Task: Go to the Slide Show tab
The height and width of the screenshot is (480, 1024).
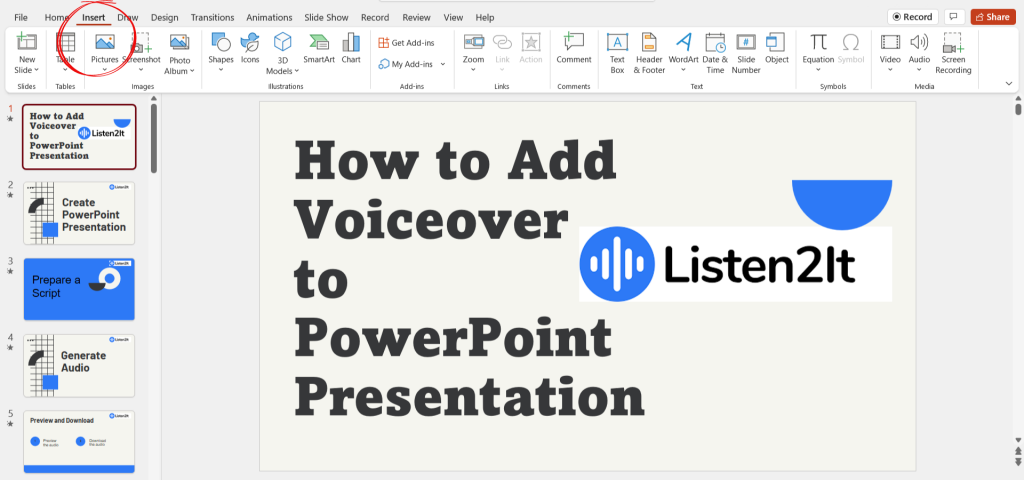Action: point(327,18)
